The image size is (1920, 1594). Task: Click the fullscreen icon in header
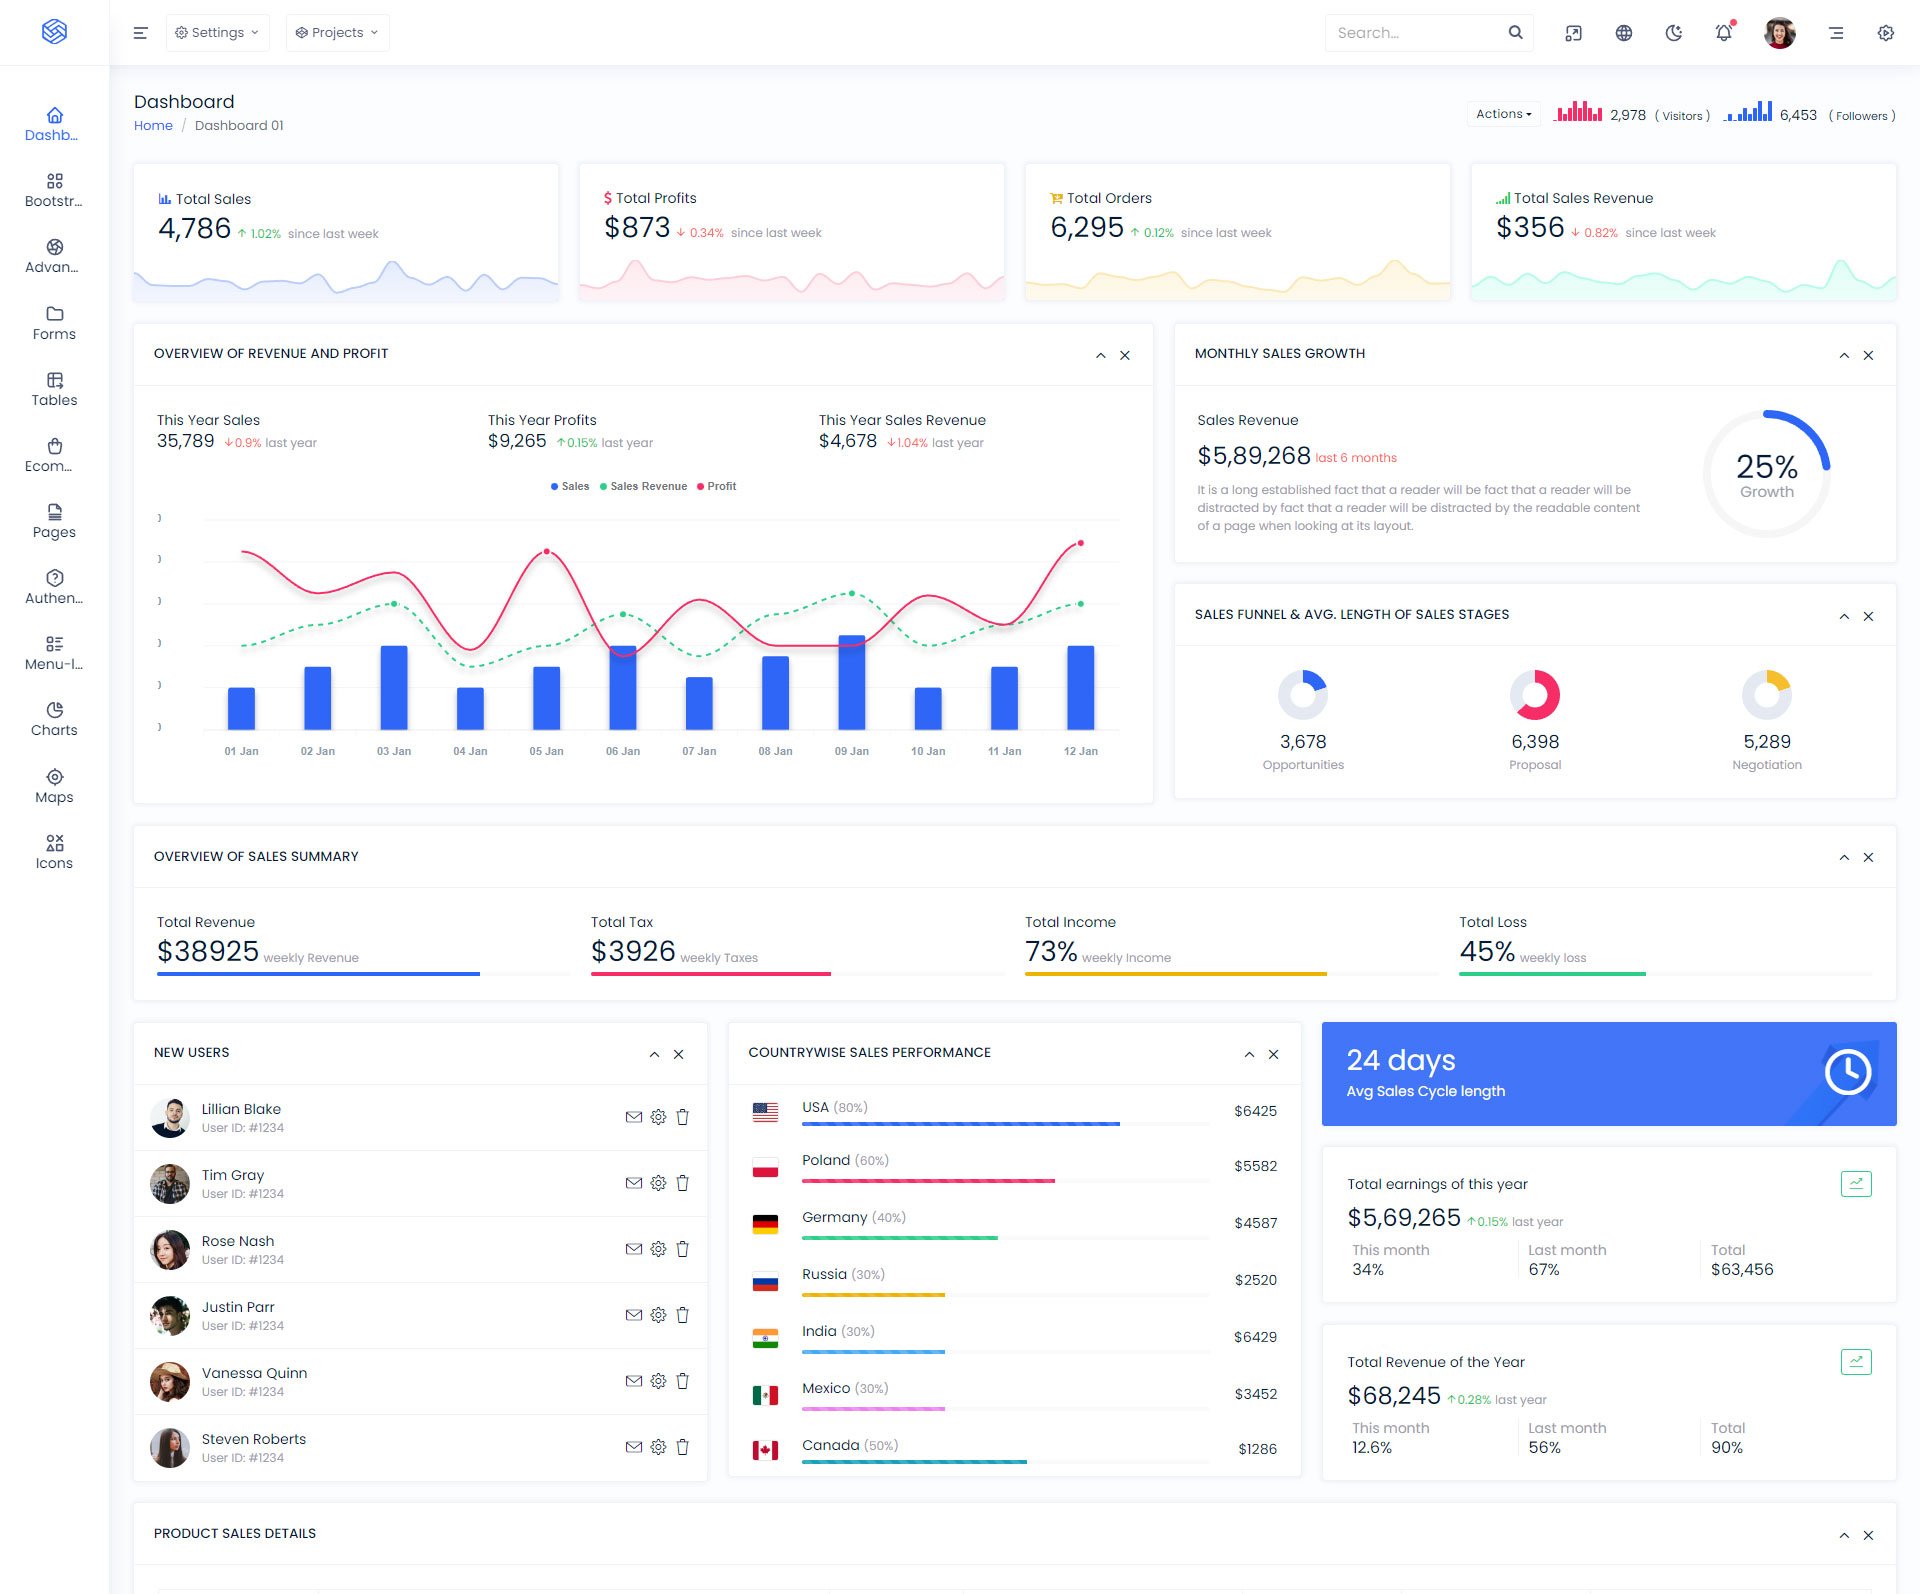click(1573, 33)
